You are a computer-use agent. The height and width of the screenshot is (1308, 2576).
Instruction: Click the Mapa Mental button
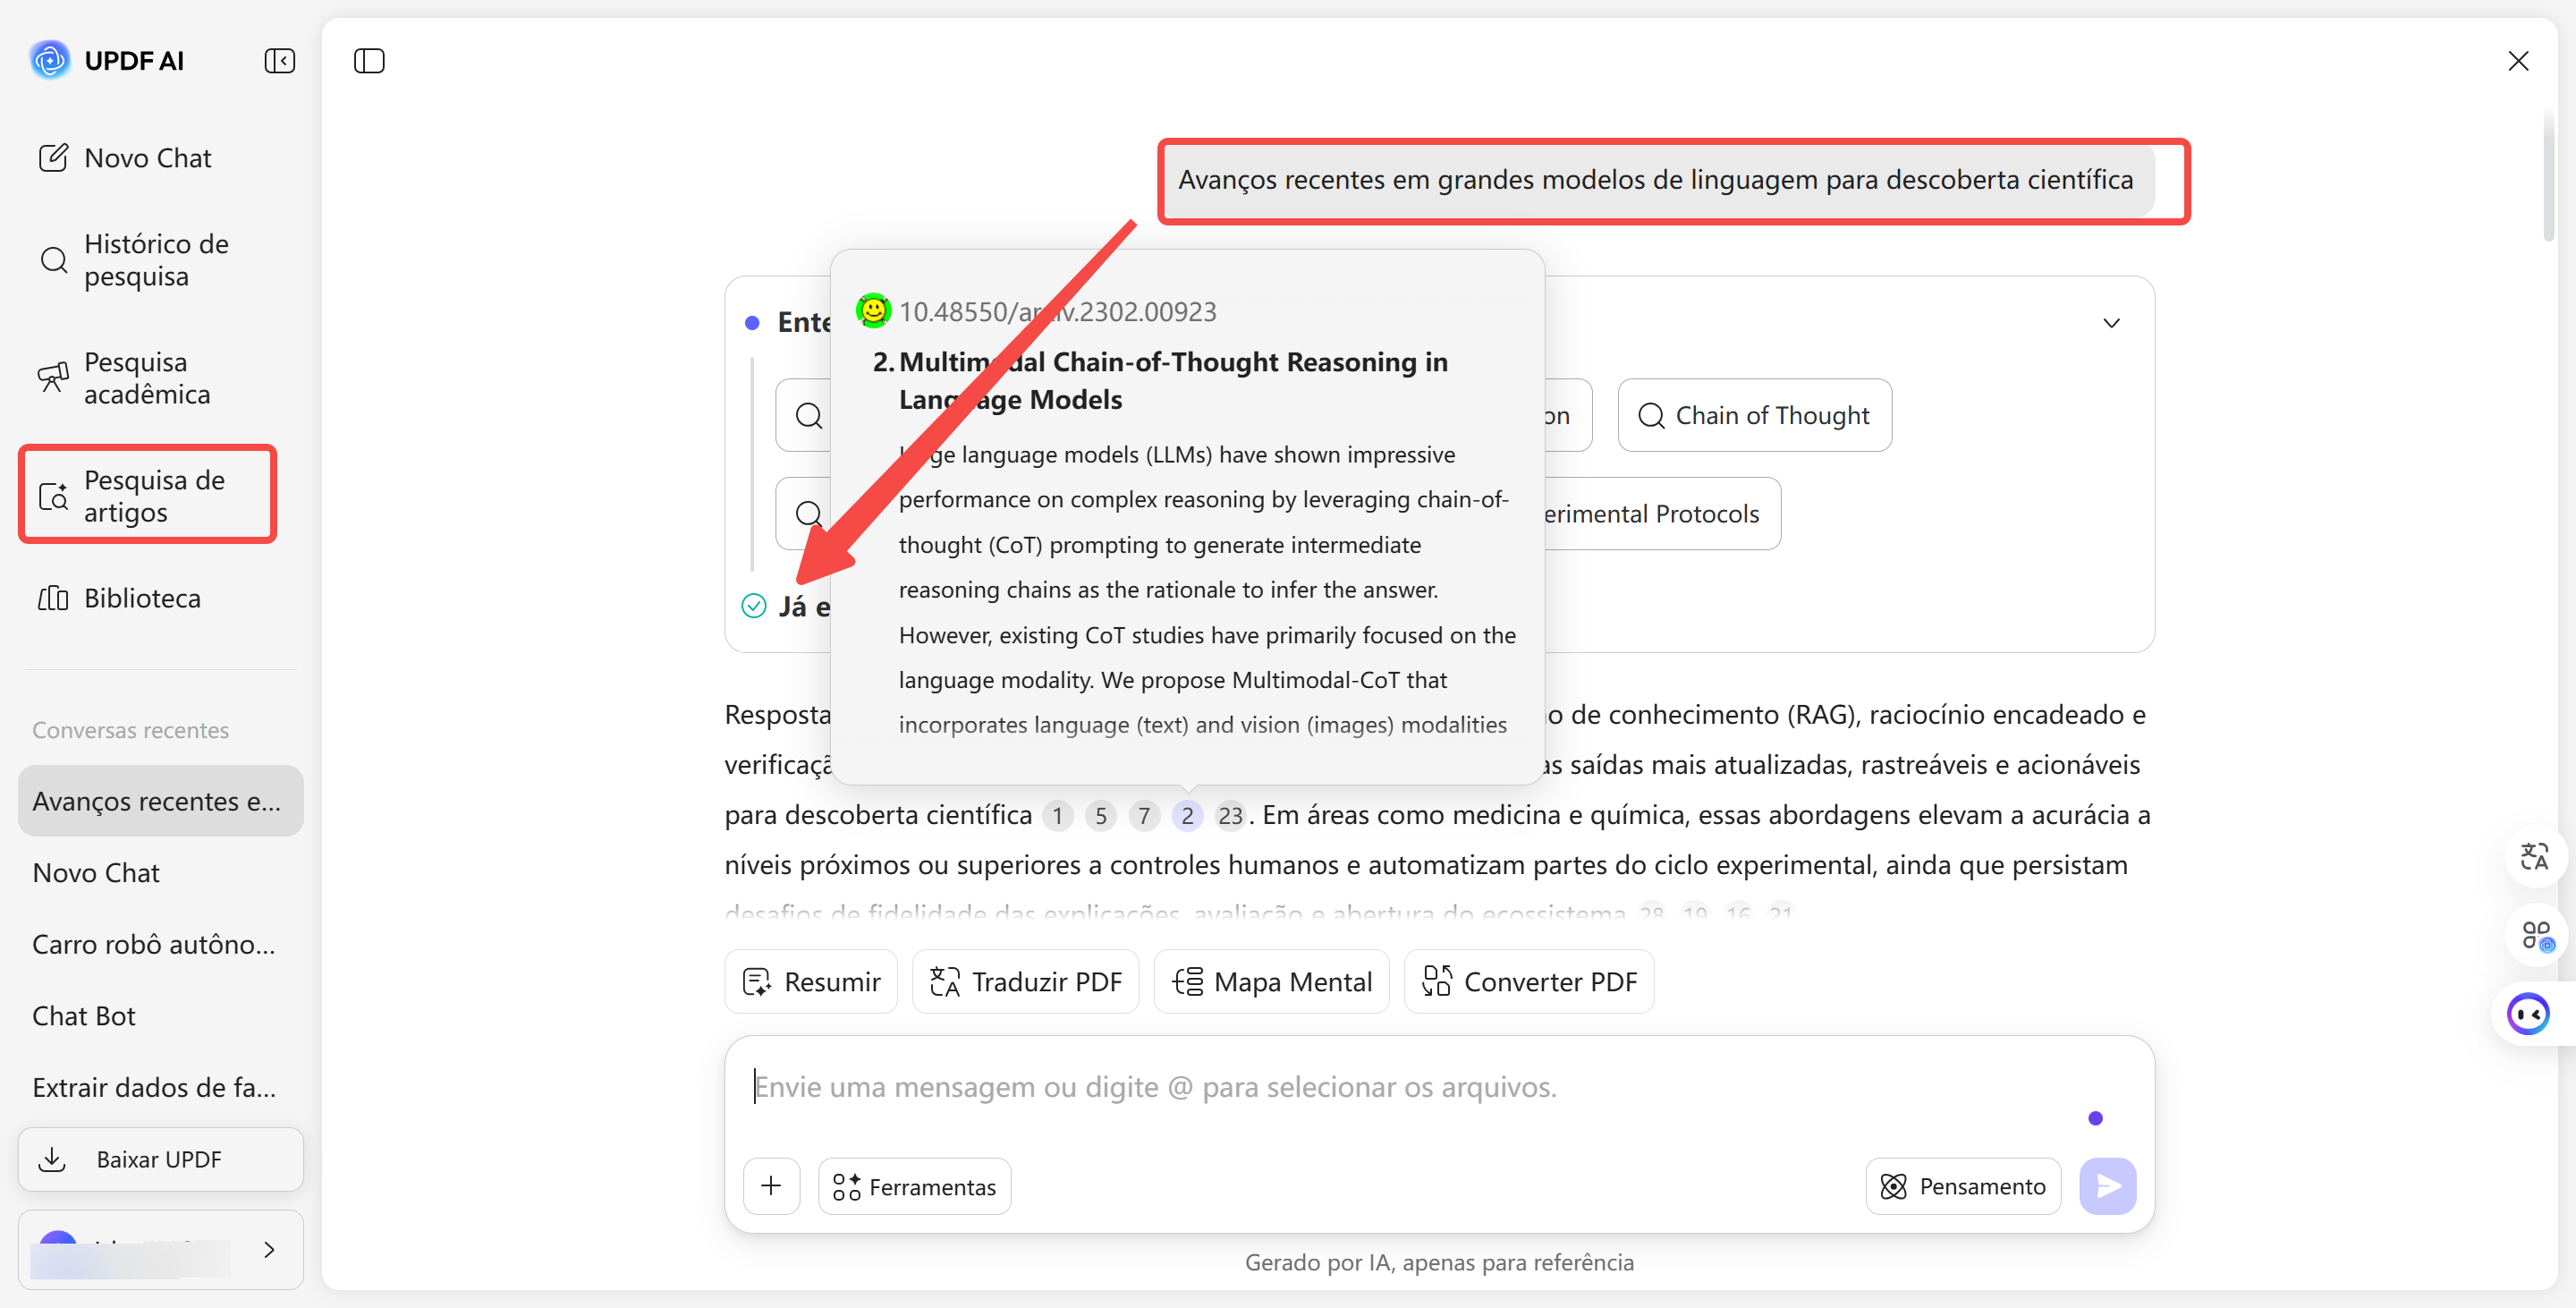point(1271,982)
